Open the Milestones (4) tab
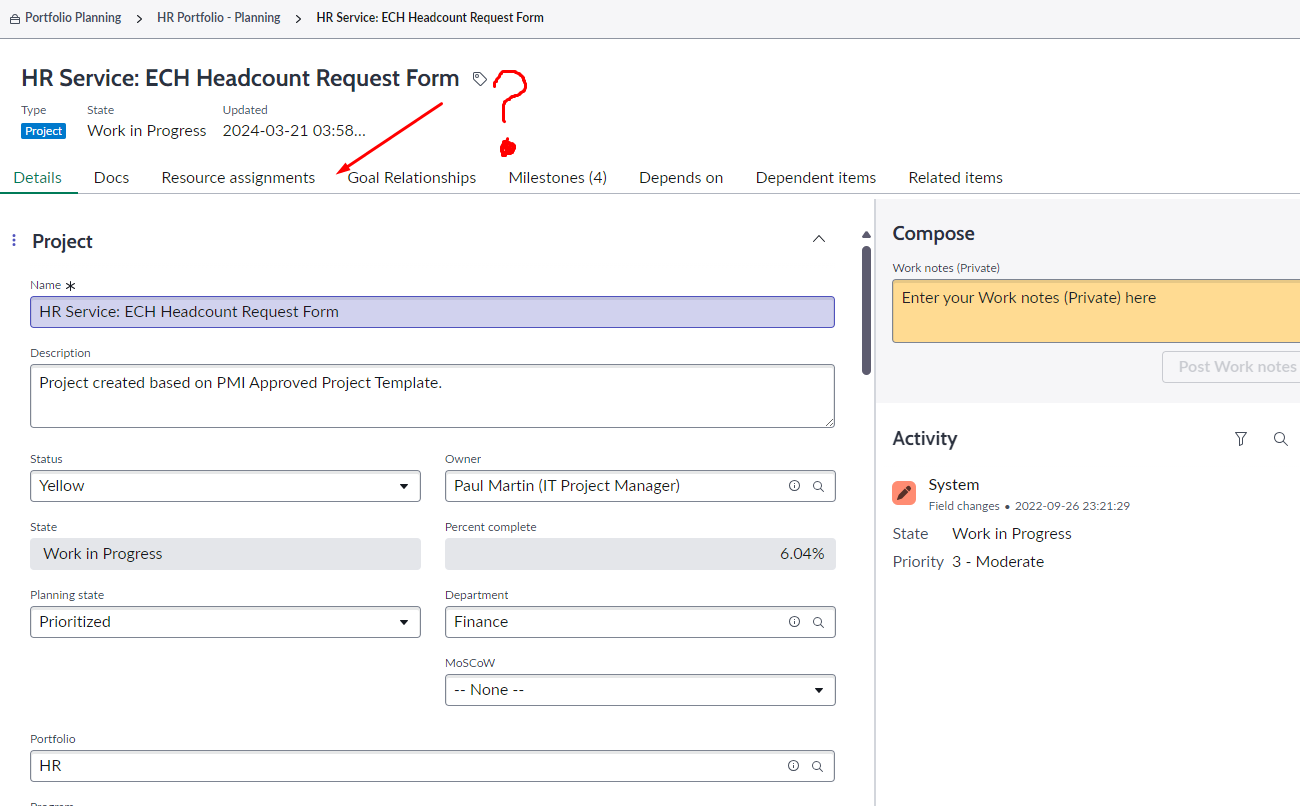Image resolution: width=1300 pixels, height=806 pixels. click(x=557, y=177)
